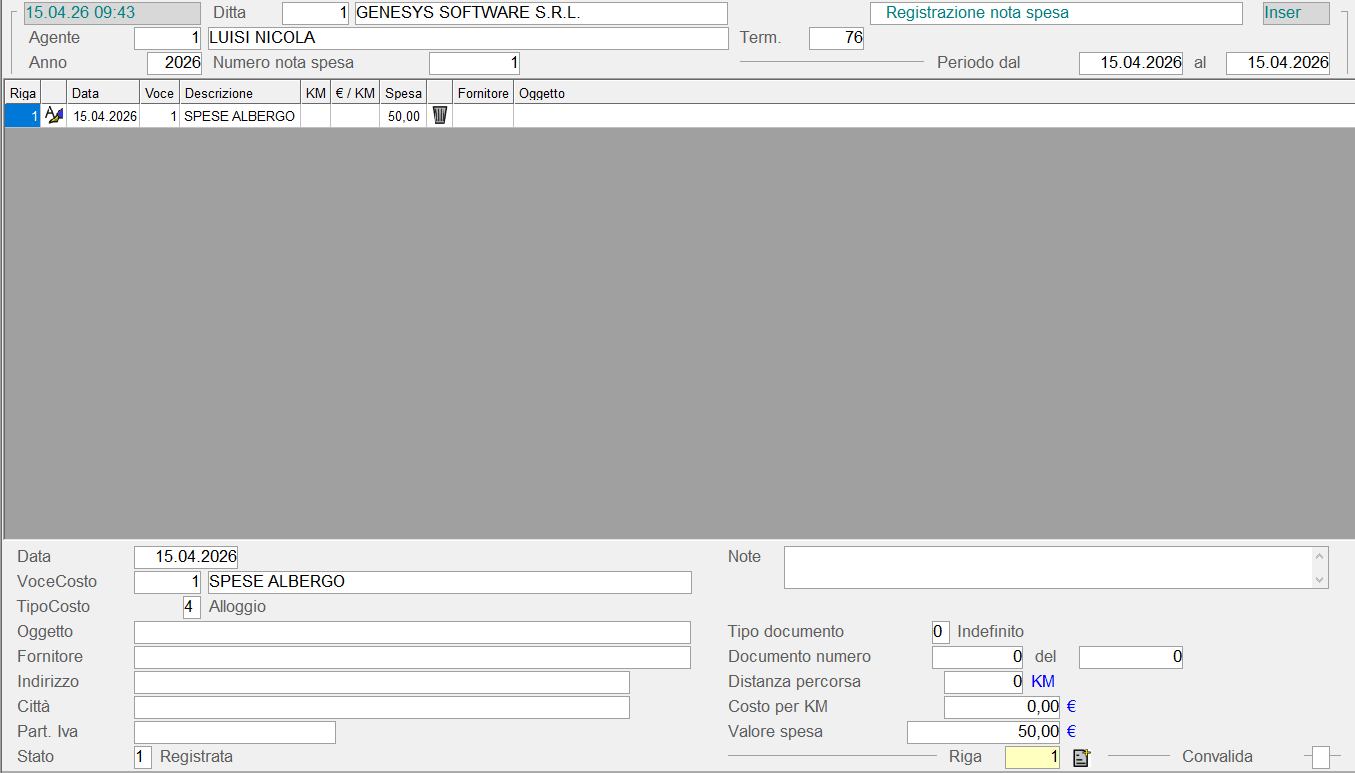Click the Part. Iva input field

coord(235,732)
